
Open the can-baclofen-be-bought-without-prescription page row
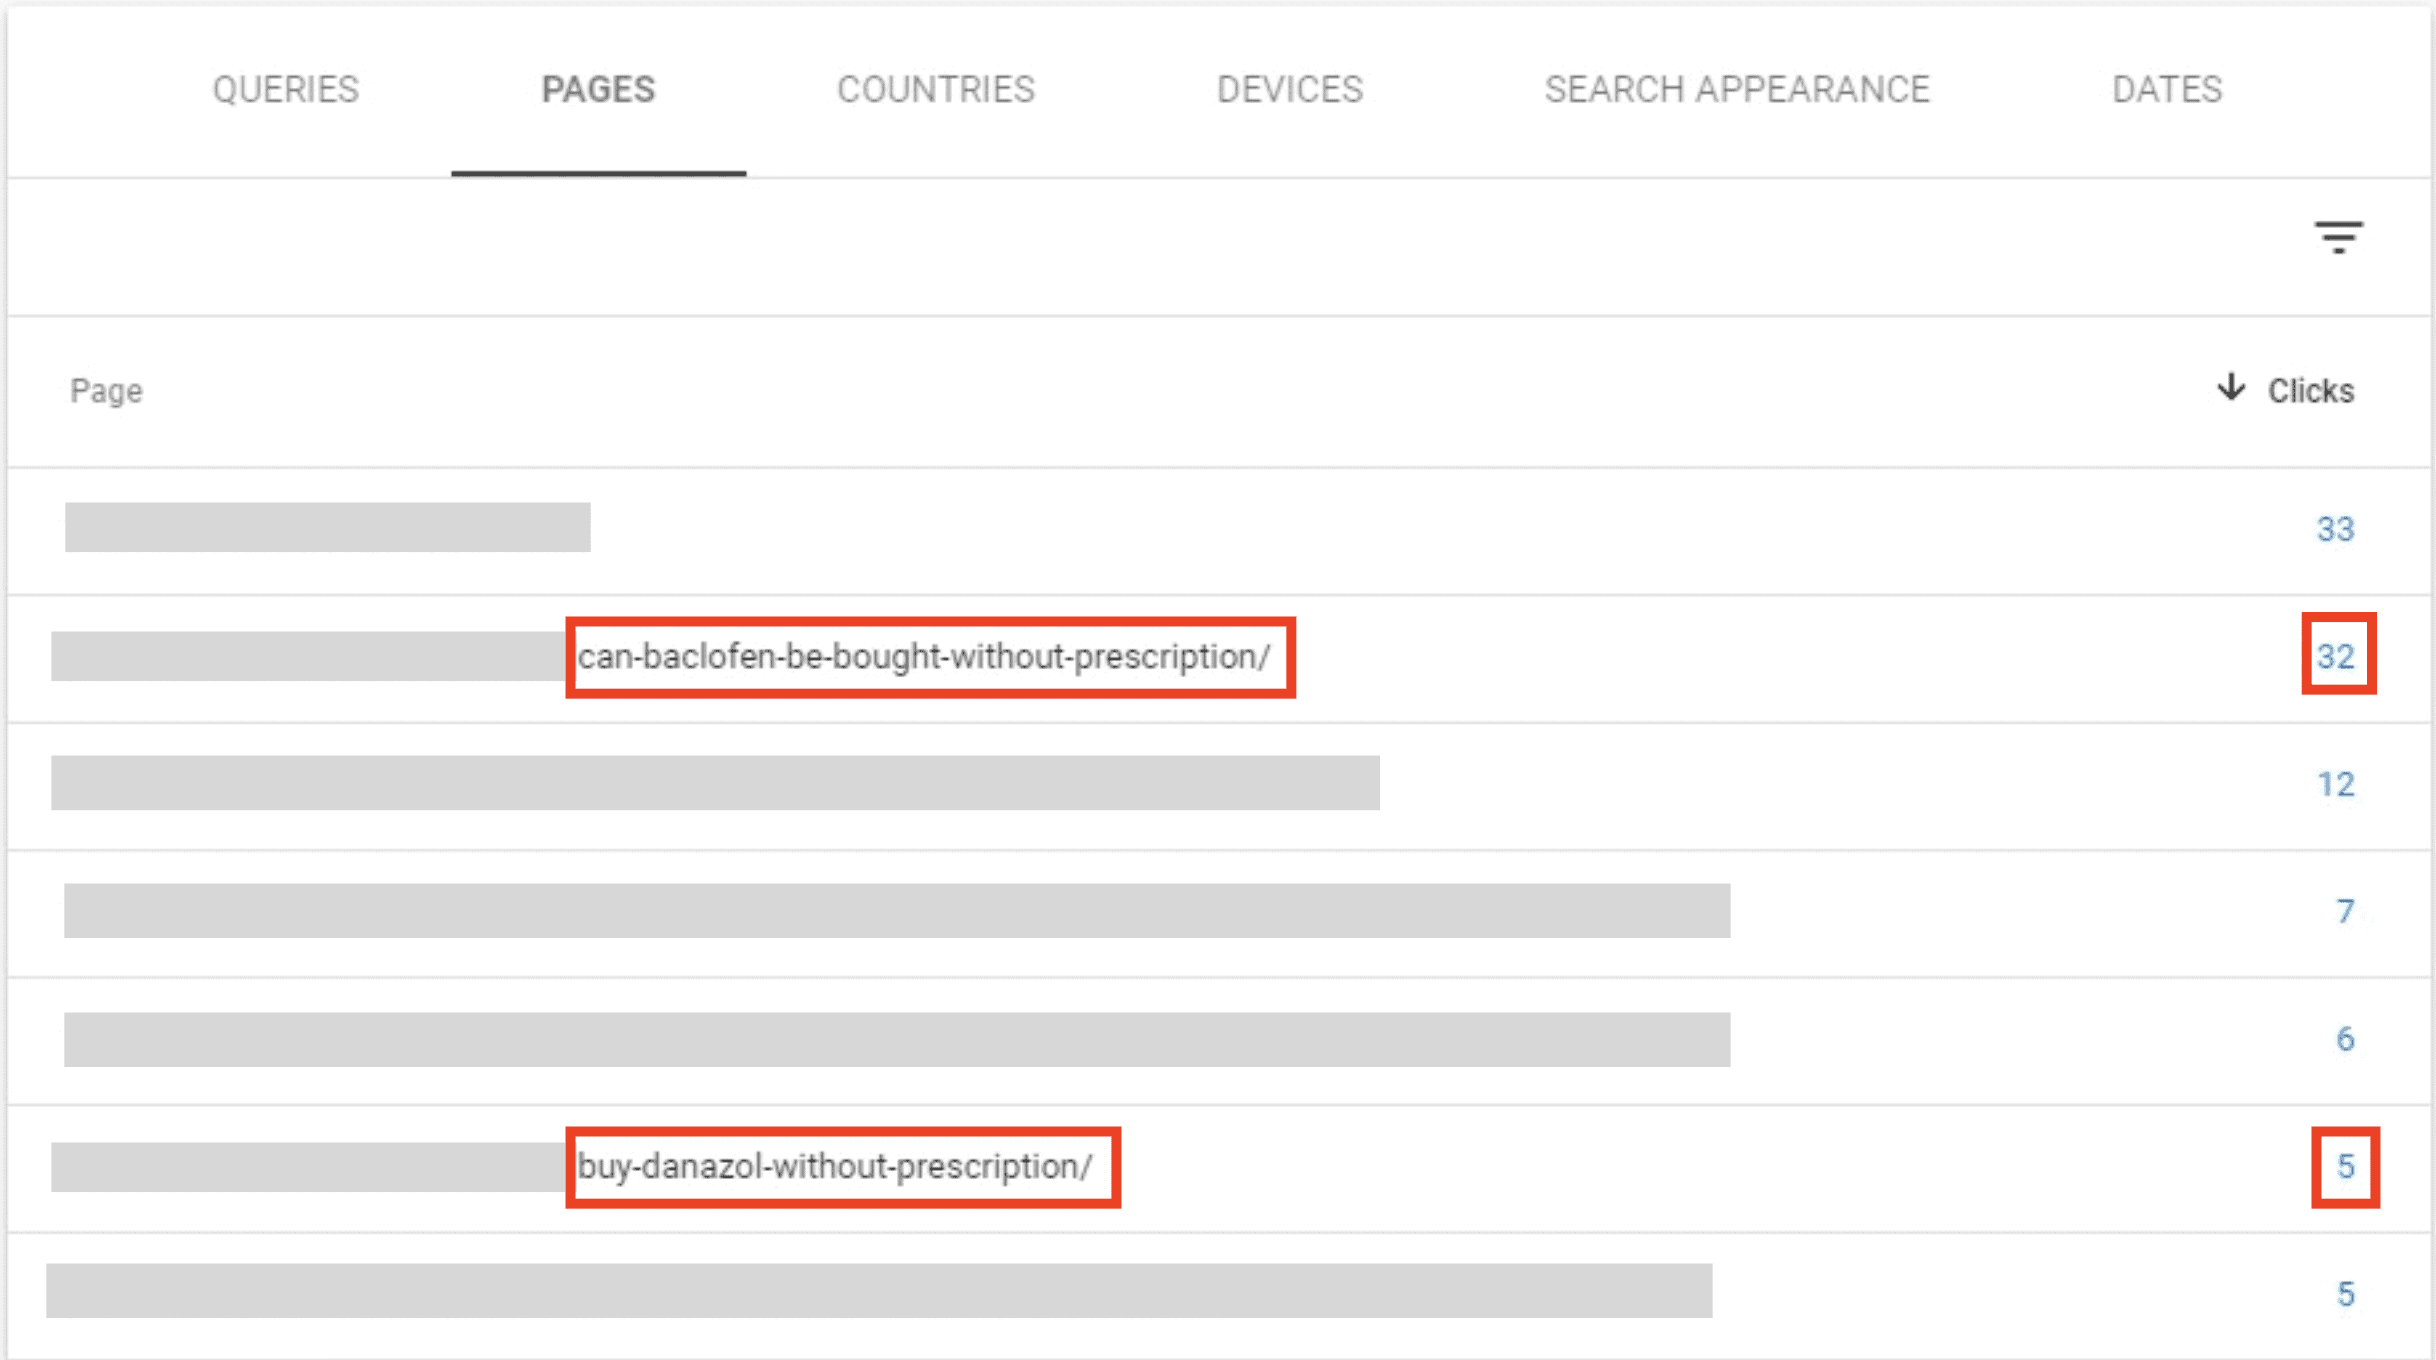pyautogui.click(x=923, y=657)
